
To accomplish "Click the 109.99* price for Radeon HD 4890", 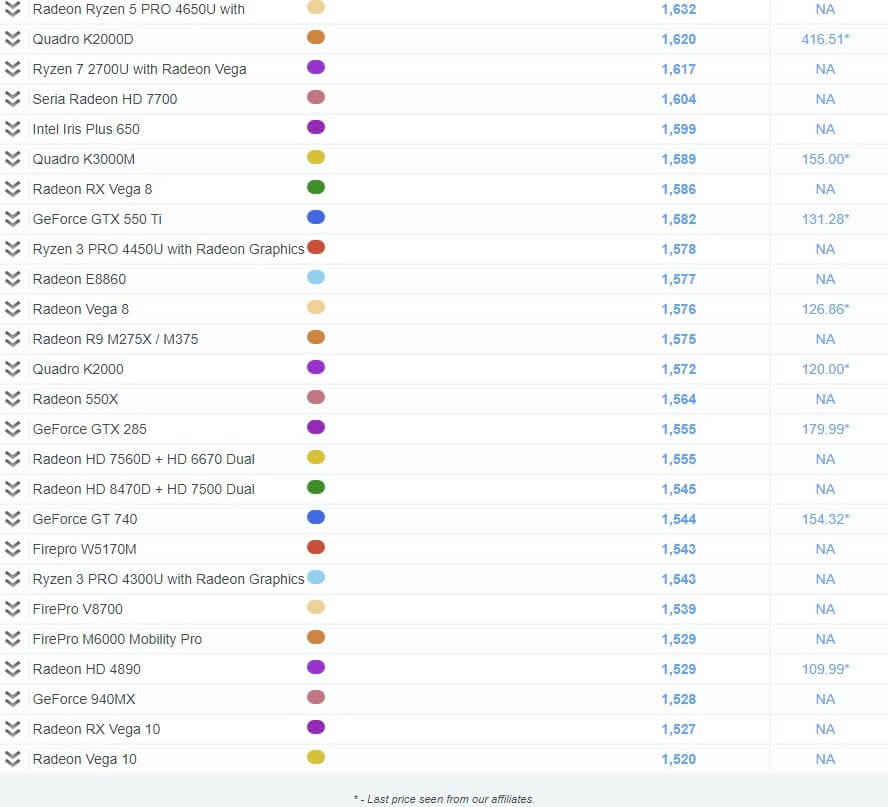I will [825, 669].
